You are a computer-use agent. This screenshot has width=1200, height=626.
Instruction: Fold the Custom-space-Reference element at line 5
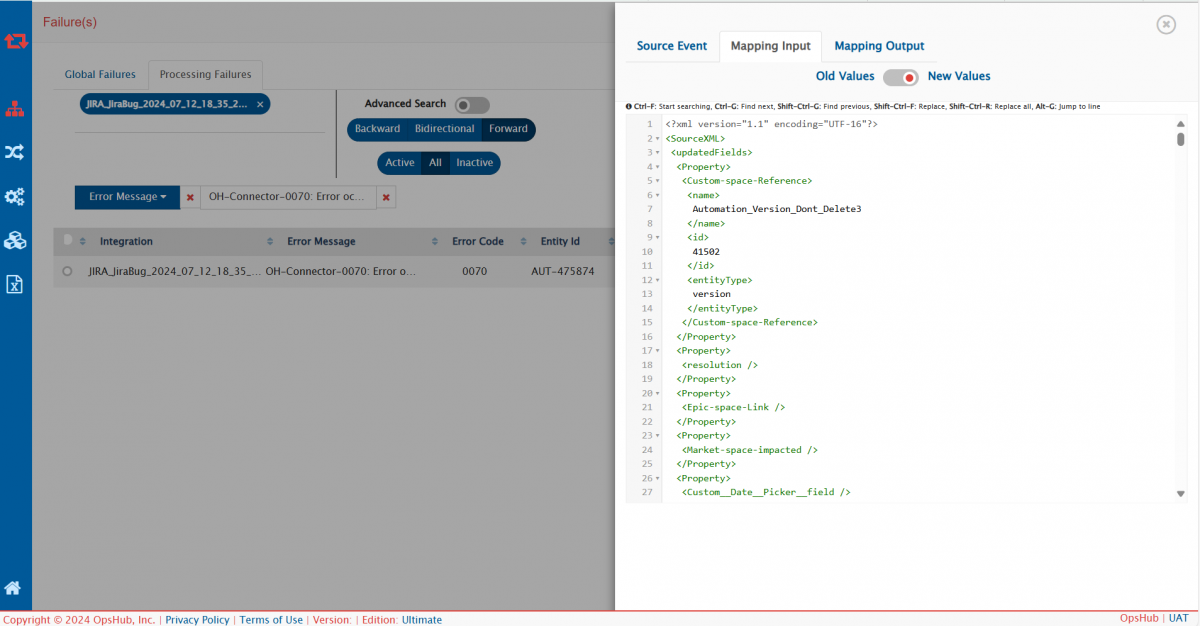tap(657, 181)
